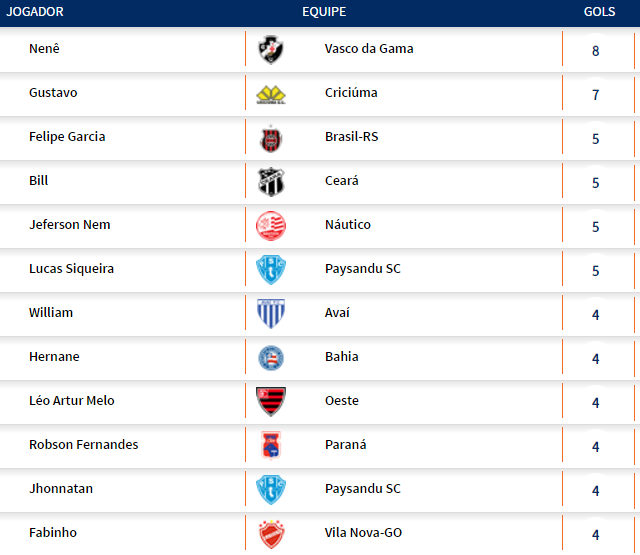This screenshot has width=640, height=555.
Task: Click the JOGADOR column header
Action: 35,12
